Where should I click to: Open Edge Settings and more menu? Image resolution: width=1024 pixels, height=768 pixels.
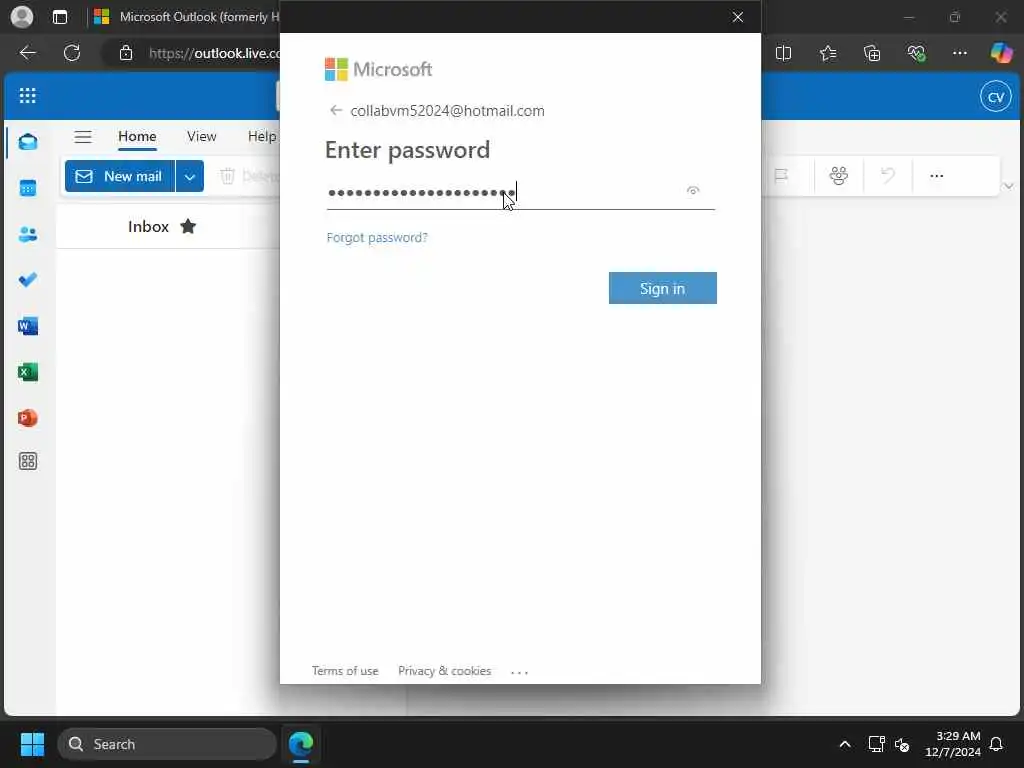point(959,53)
